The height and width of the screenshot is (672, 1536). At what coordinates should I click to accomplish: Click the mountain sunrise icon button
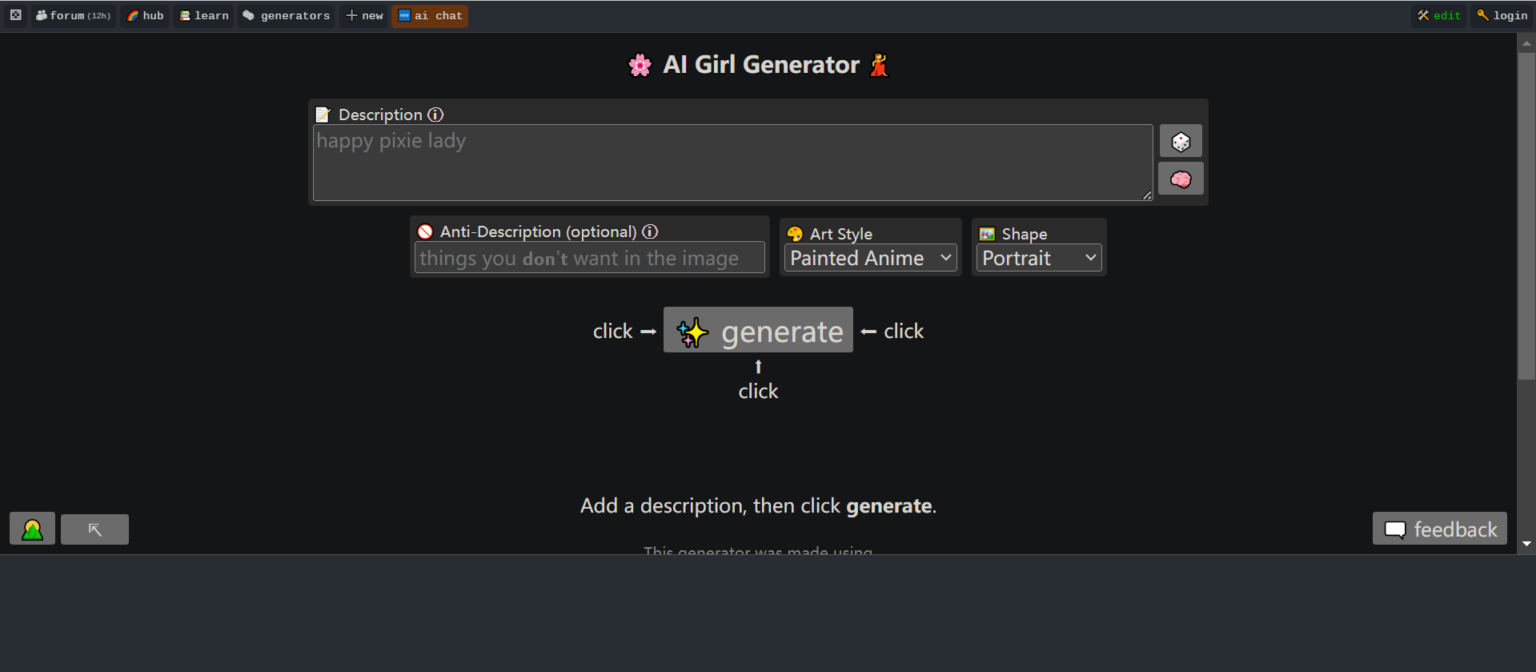pyautogui.click(x=32, y=529)
